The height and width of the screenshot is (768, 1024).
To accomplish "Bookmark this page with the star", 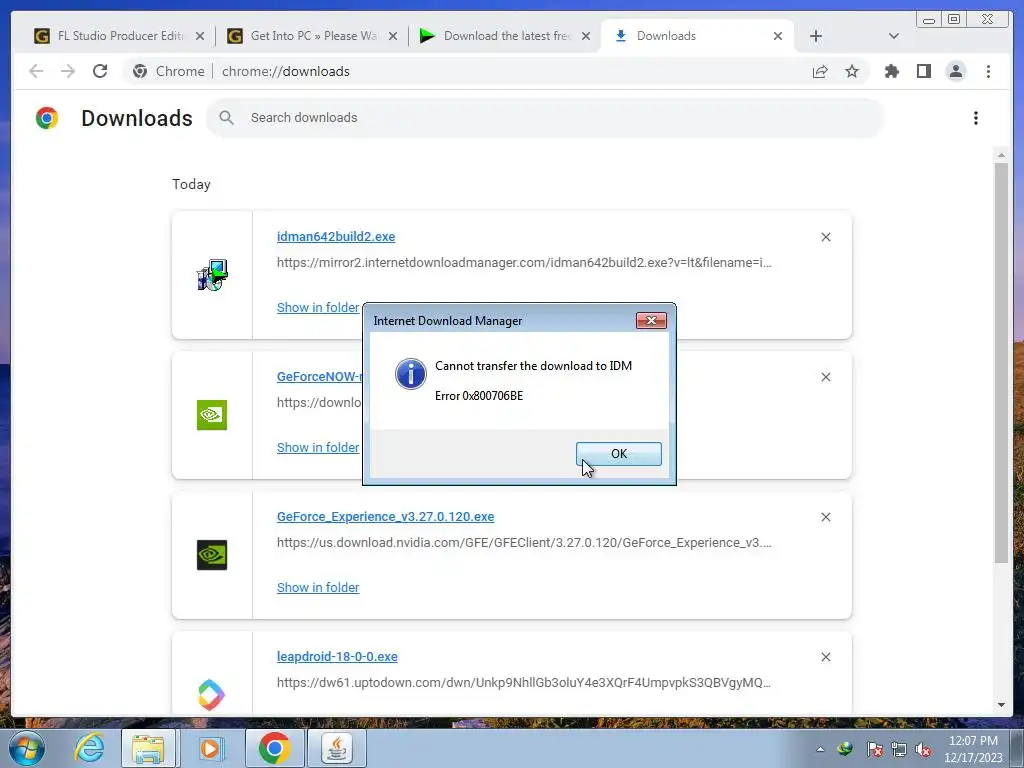I will [x=852, y=71].
